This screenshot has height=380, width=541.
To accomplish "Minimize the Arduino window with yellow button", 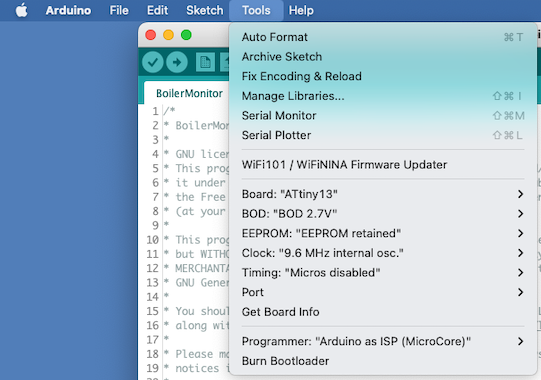I will tap(168, 35).
